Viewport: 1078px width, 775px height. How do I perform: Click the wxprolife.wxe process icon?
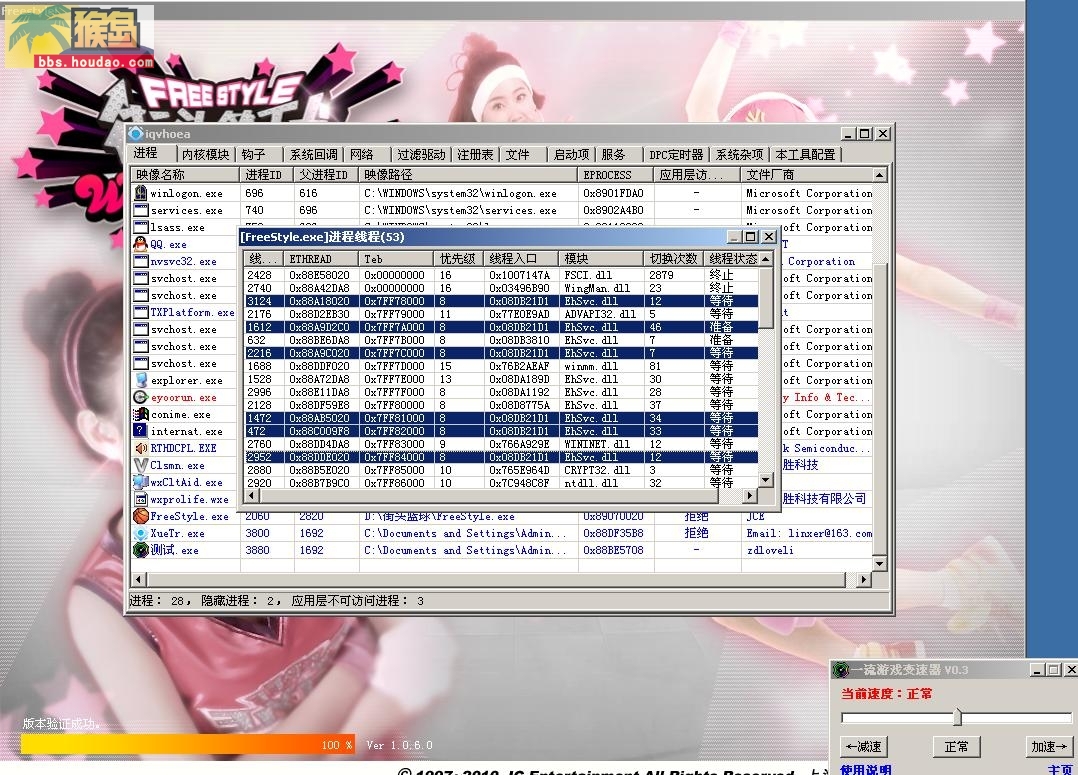pyautogui.click(x=140, y=499)
